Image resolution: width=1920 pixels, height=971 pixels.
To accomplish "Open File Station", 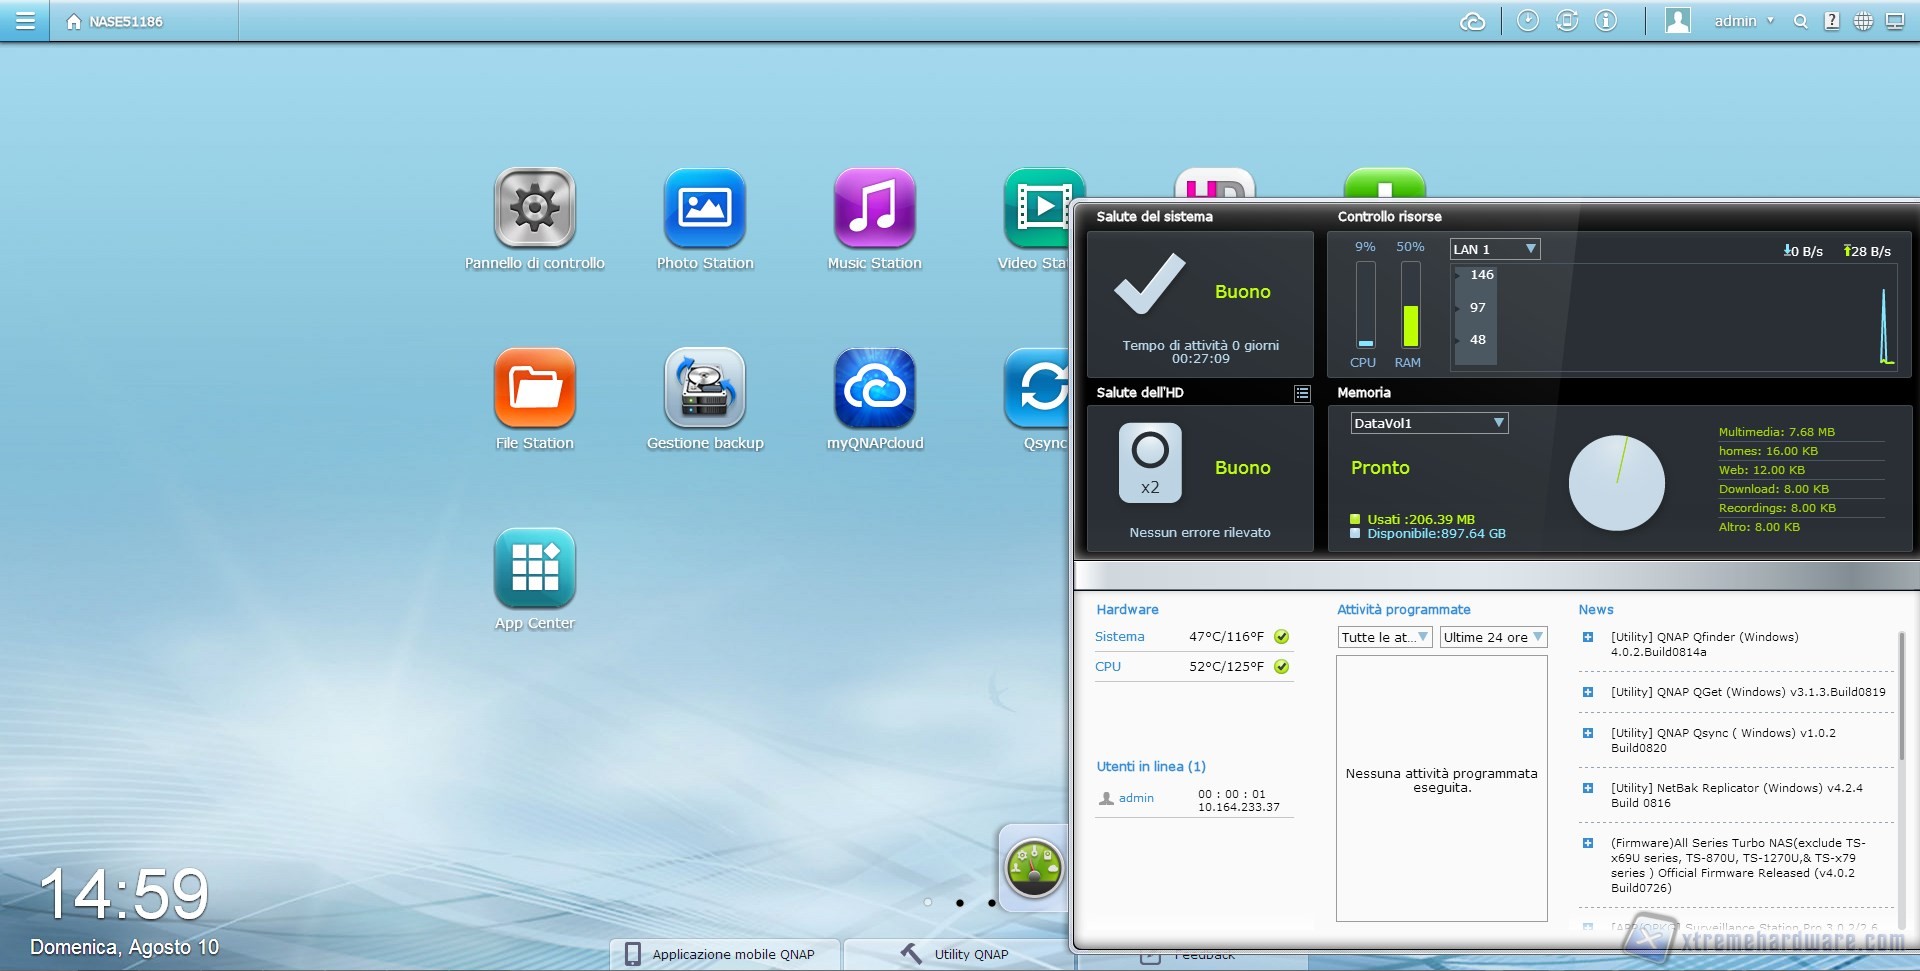I will [534, 388].
